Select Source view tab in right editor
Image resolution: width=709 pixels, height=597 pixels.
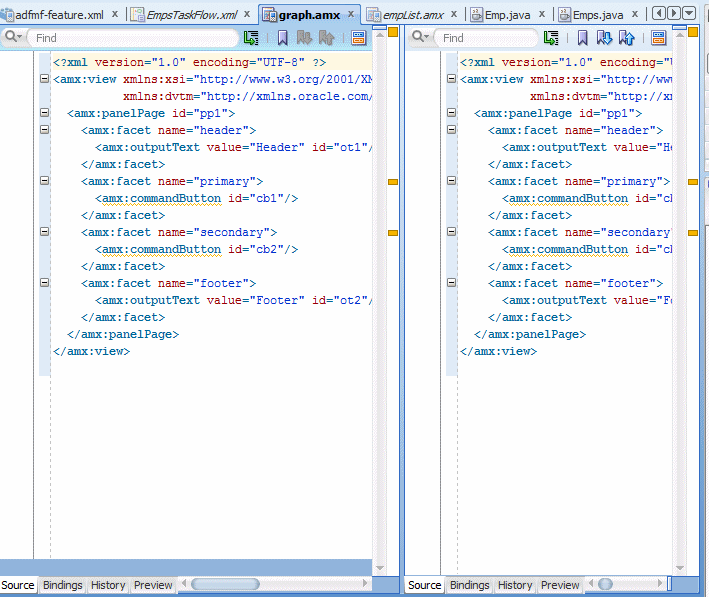[424, 585]
